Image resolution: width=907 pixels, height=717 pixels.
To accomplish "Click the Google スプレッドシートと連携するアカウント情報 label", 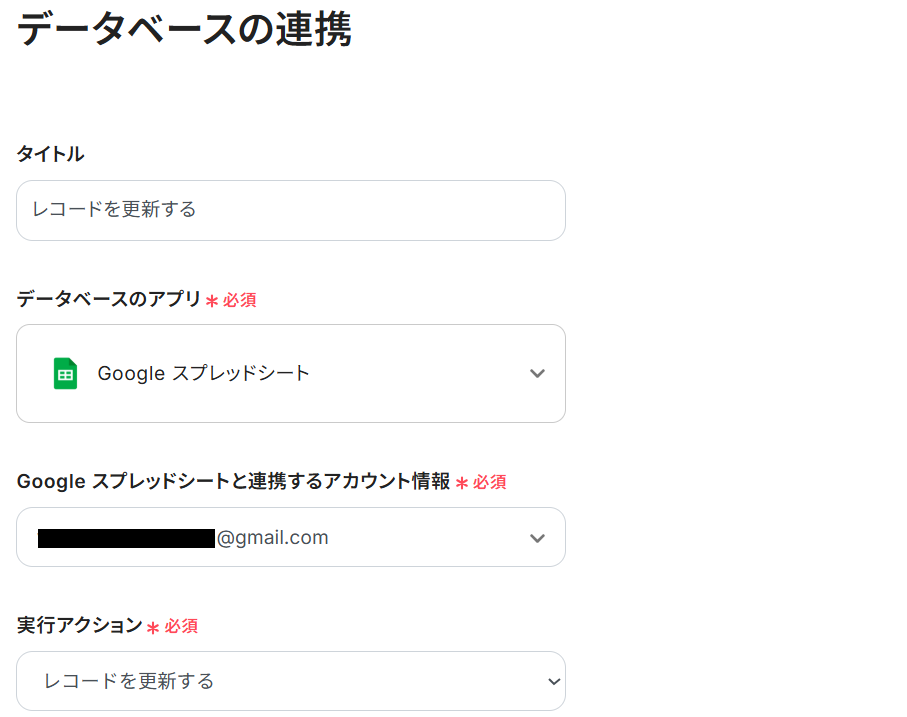I will pos(233,481).
